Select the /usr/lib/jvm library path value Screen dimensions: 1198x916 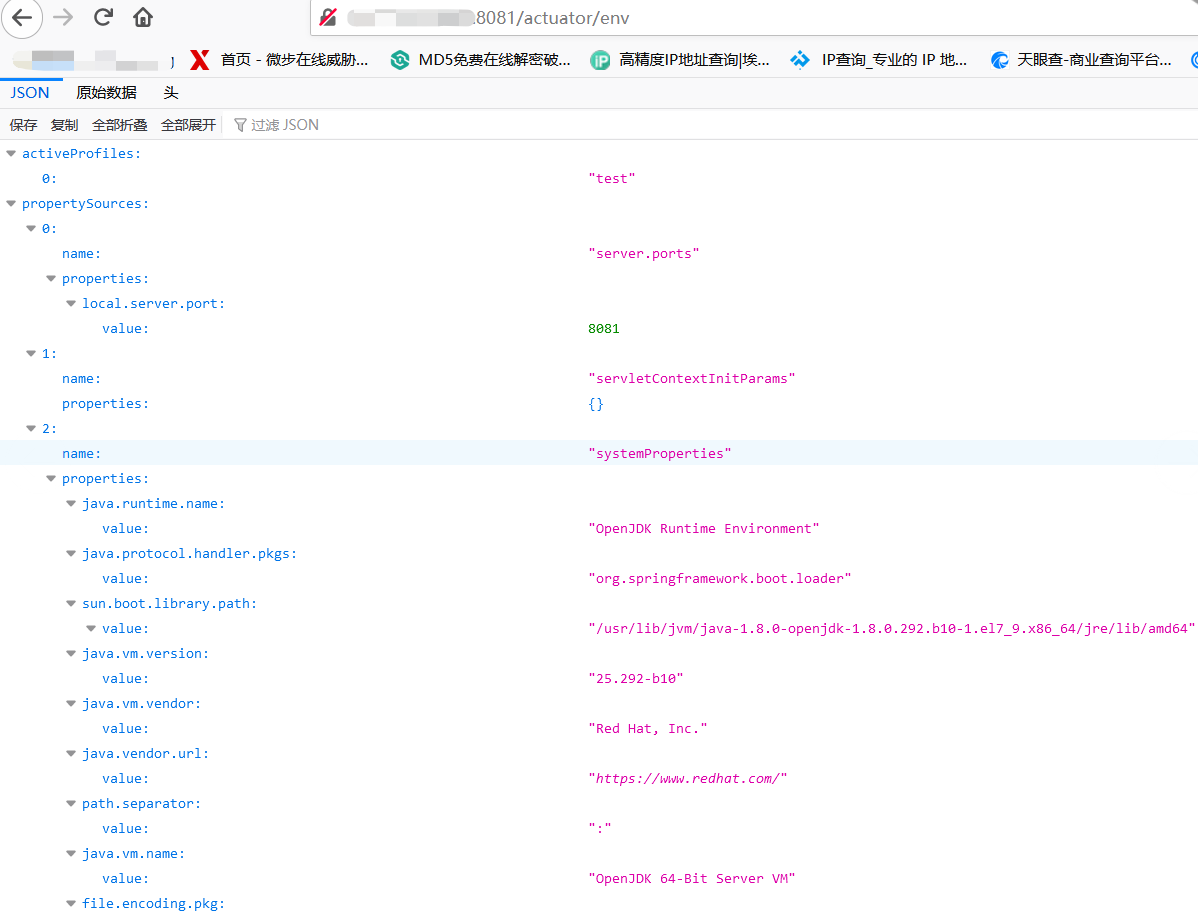(x=892, y=628)
